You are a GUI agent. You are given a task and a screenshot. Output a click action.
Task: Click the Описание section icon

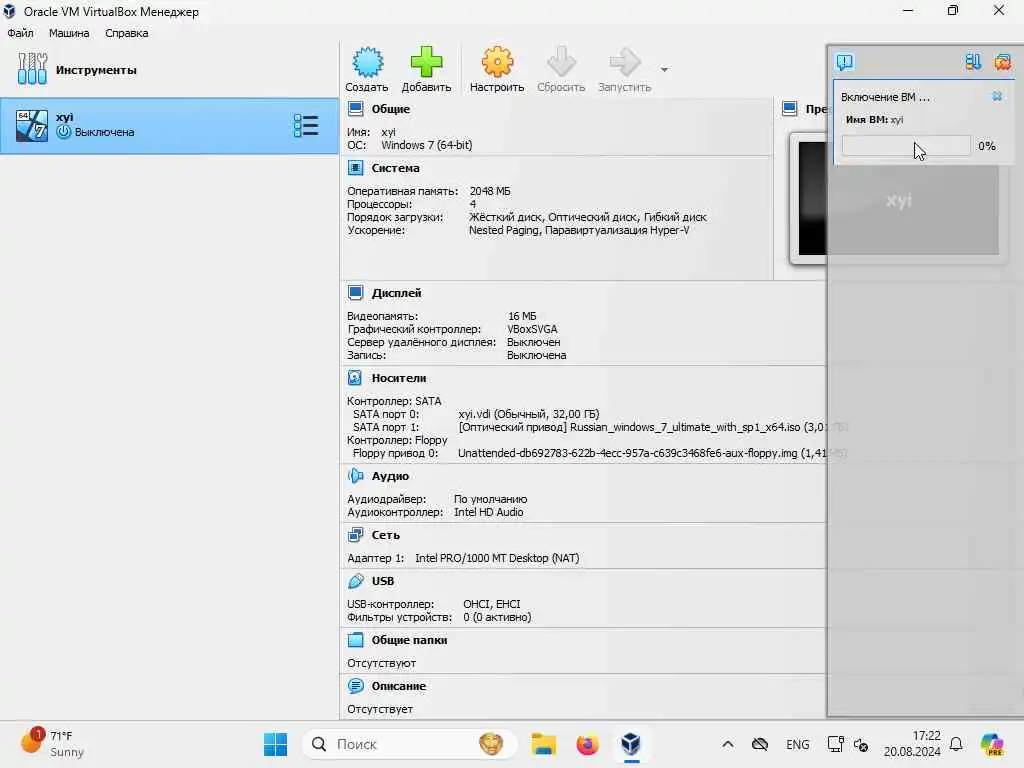click(356, 686)
